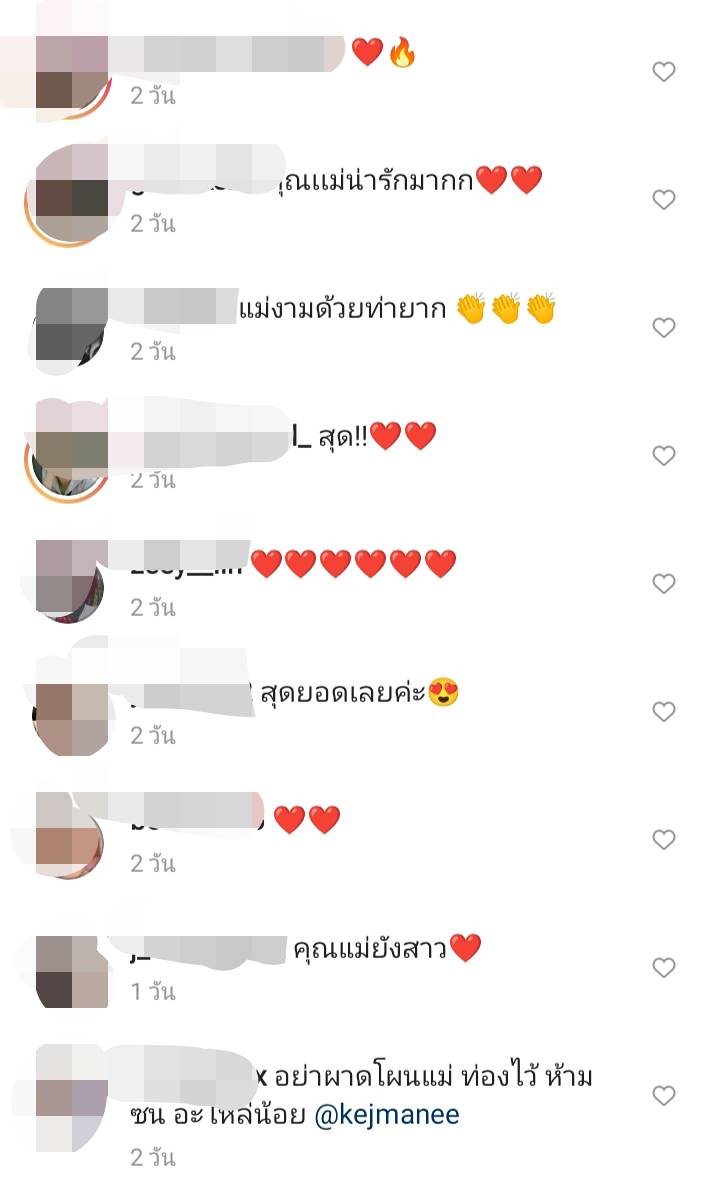This screenshot has width=720, height=1184.
Task: Like the comment 'คุณแม่น่ารักมากก'
Action: click(x=663, y=199)
